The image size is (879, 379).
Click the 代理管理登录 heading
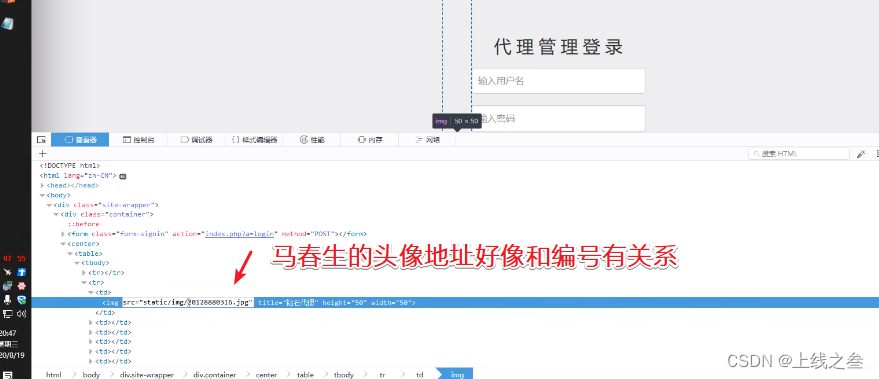[x=559, y=47]
